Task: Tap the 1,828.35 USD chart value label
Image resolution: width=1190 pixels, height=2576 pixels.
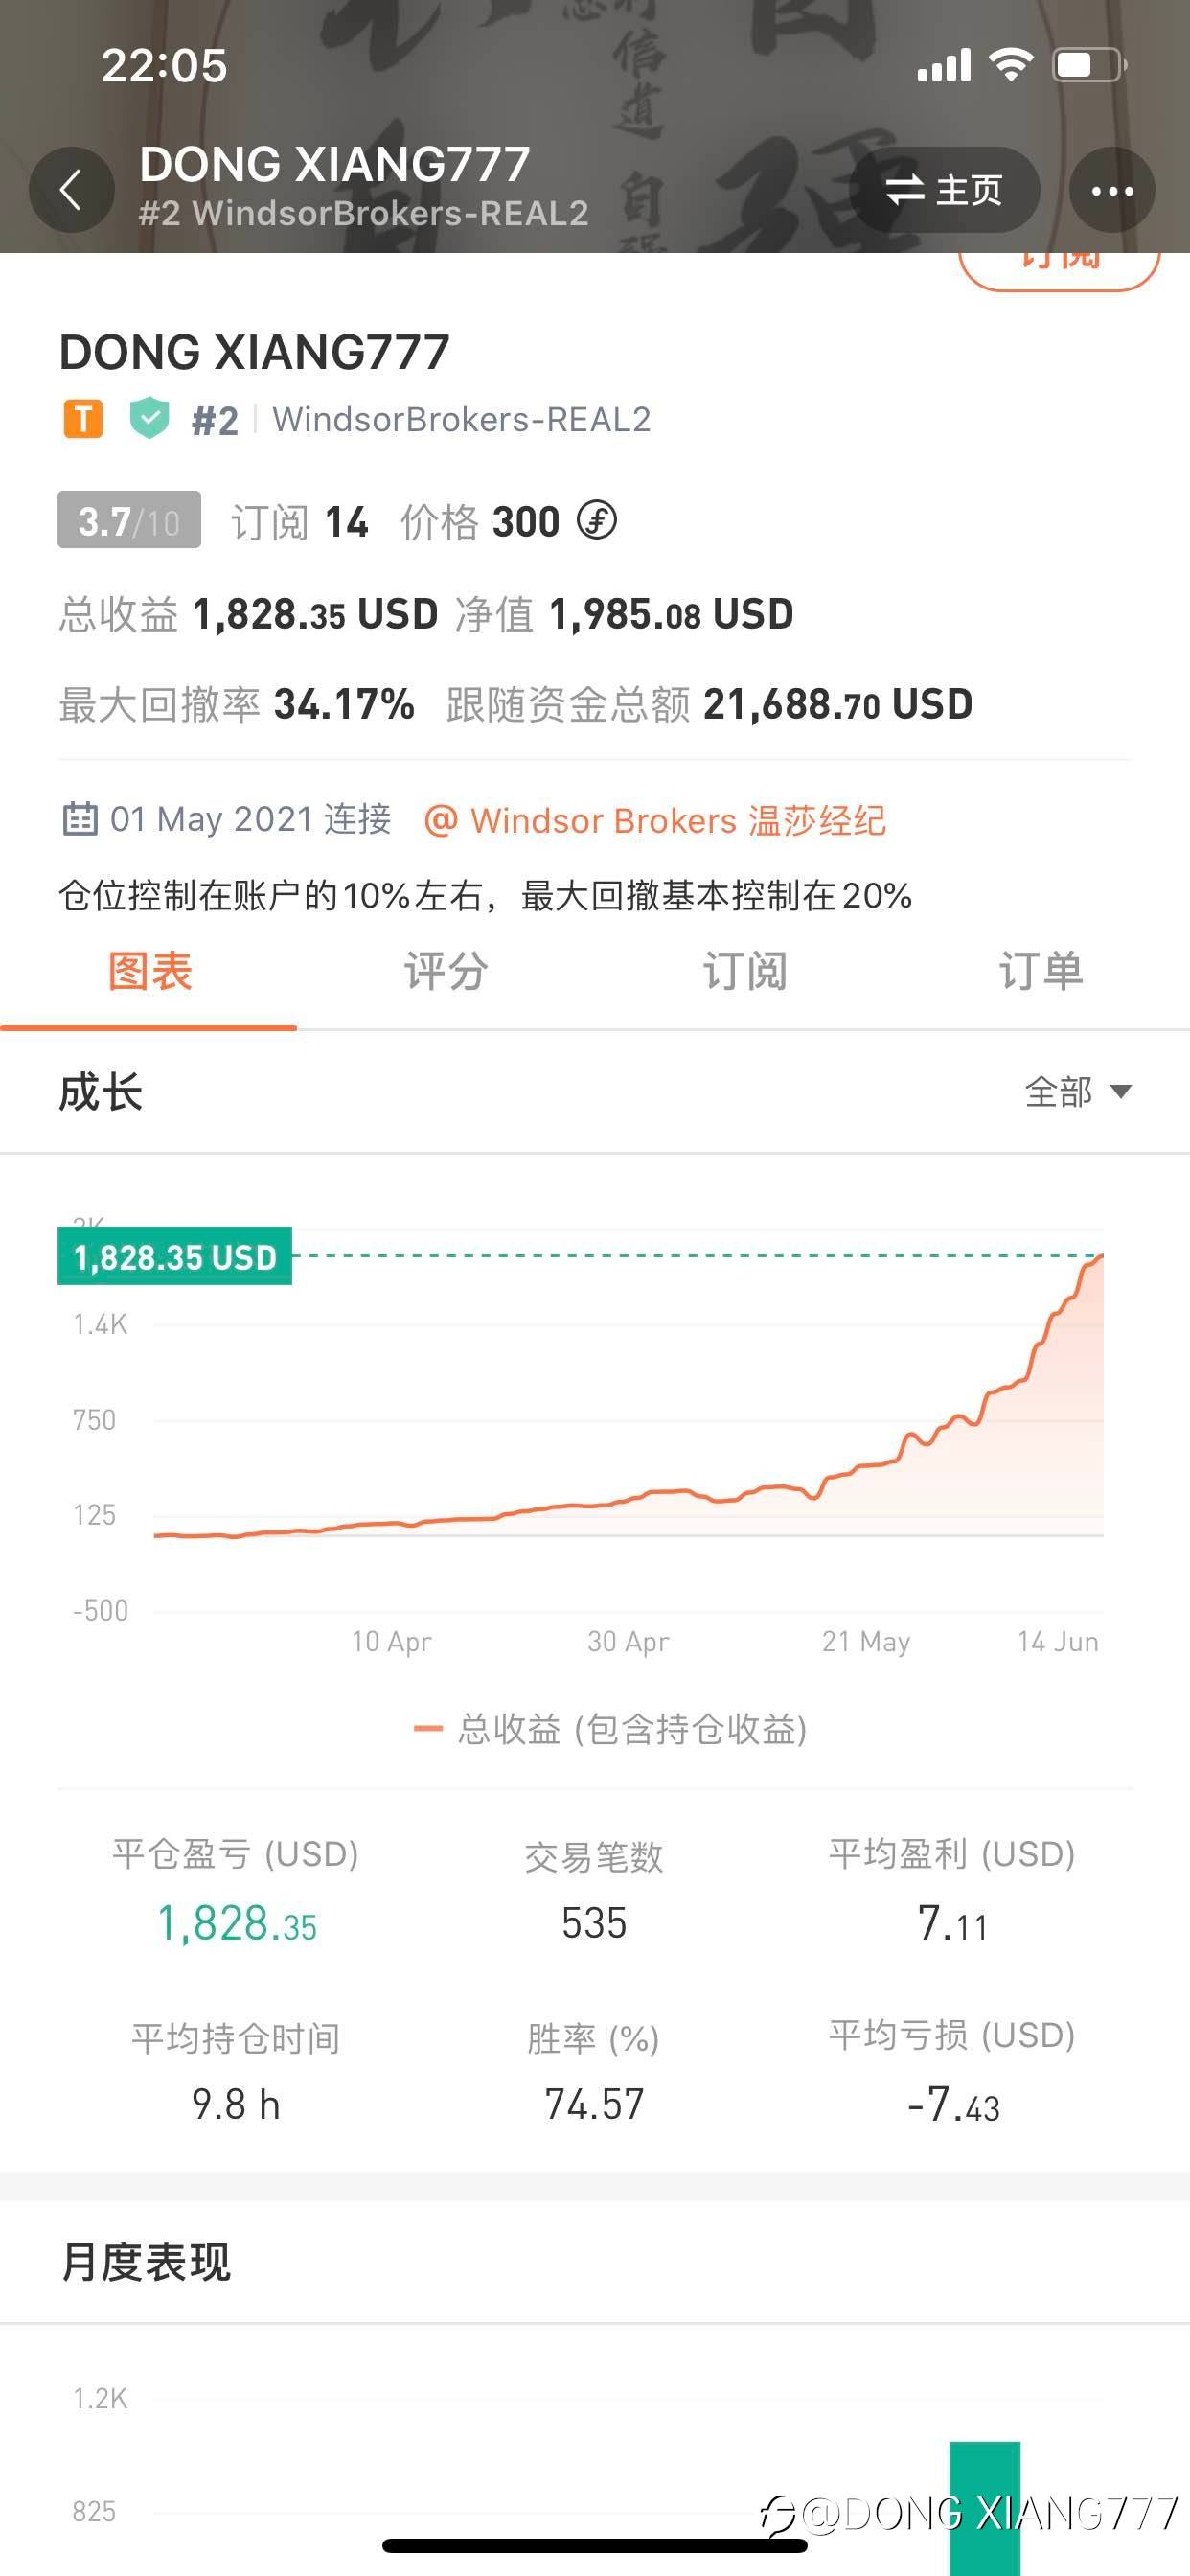Action: pyautogui.click(x=175, y=1257)
